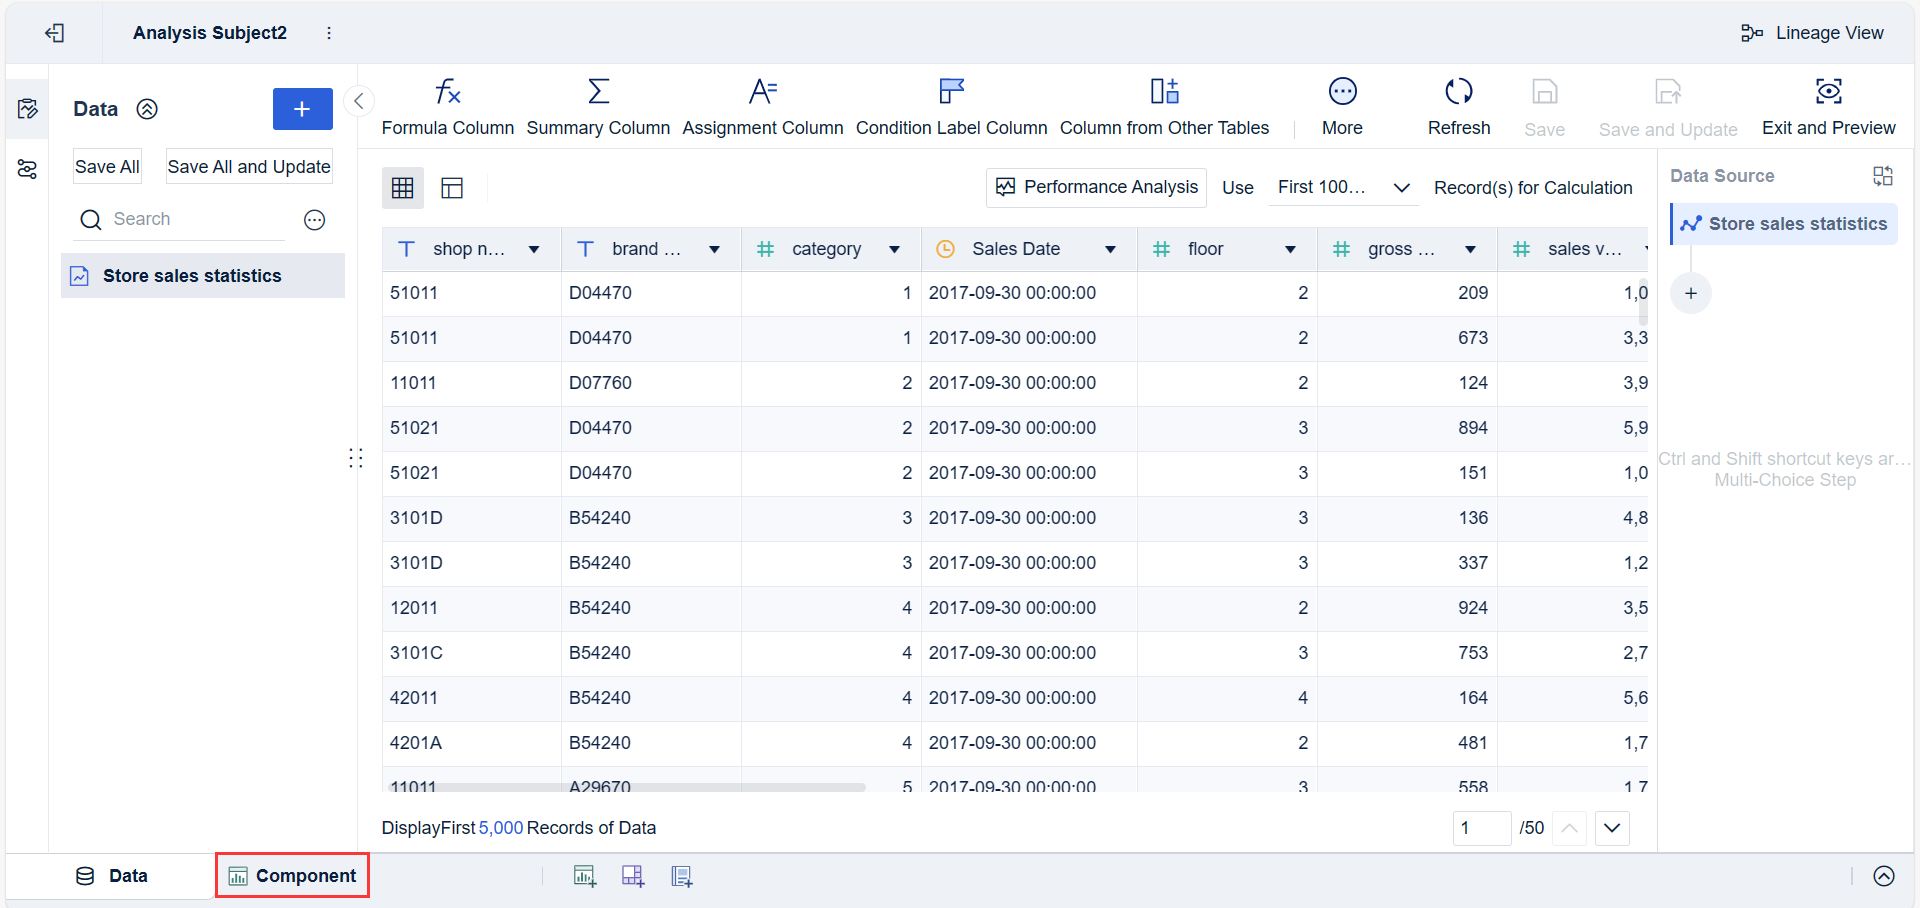The width and height of the screenshot is (1920, 908).
Task: Open Lineage View
Action: coord(1812,33)
